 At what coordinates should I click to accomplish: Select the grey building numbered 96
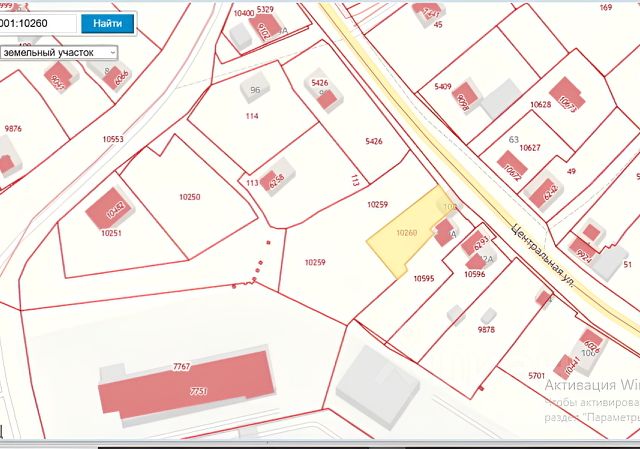coord(255,89)
